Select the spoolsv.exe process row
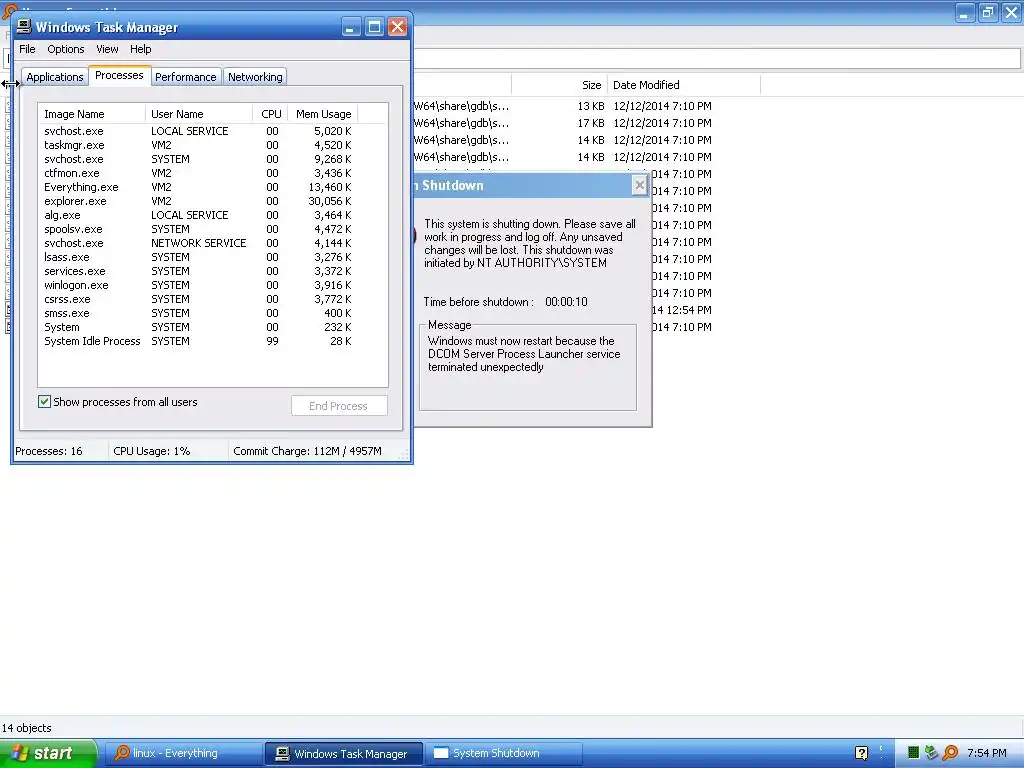Viewport: 1024px width, 768px height. pyautogui.click(x=198, y=229)
